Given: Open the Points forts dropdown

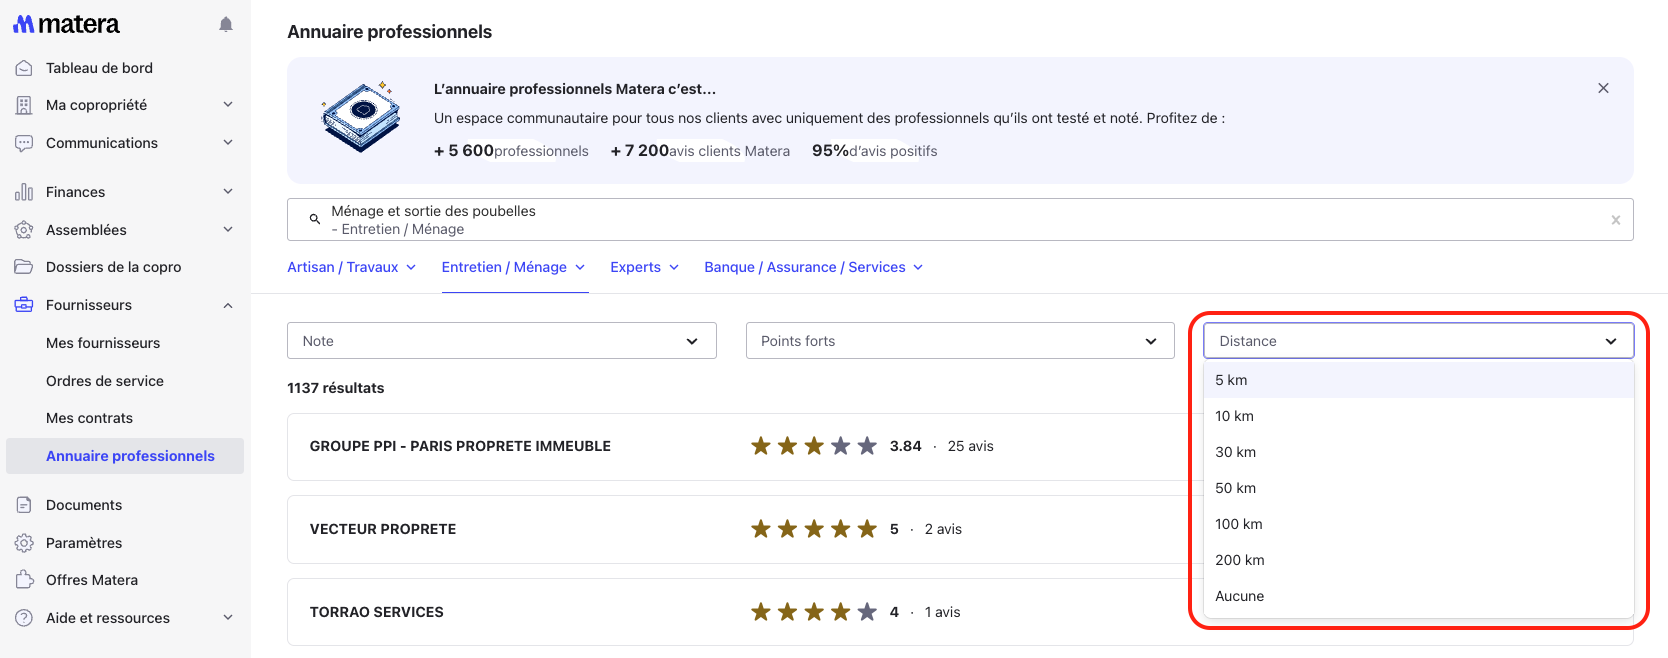Looking at the screenshot, I should 959,341.
